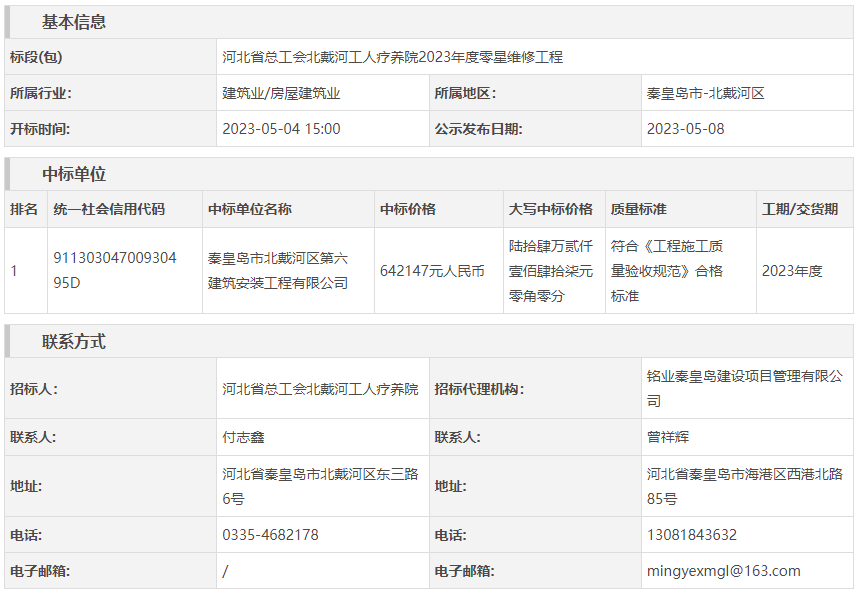Click the 统一社会信用代码 column header
Screen dimensions: 858x596
click(x=109, y=209)
